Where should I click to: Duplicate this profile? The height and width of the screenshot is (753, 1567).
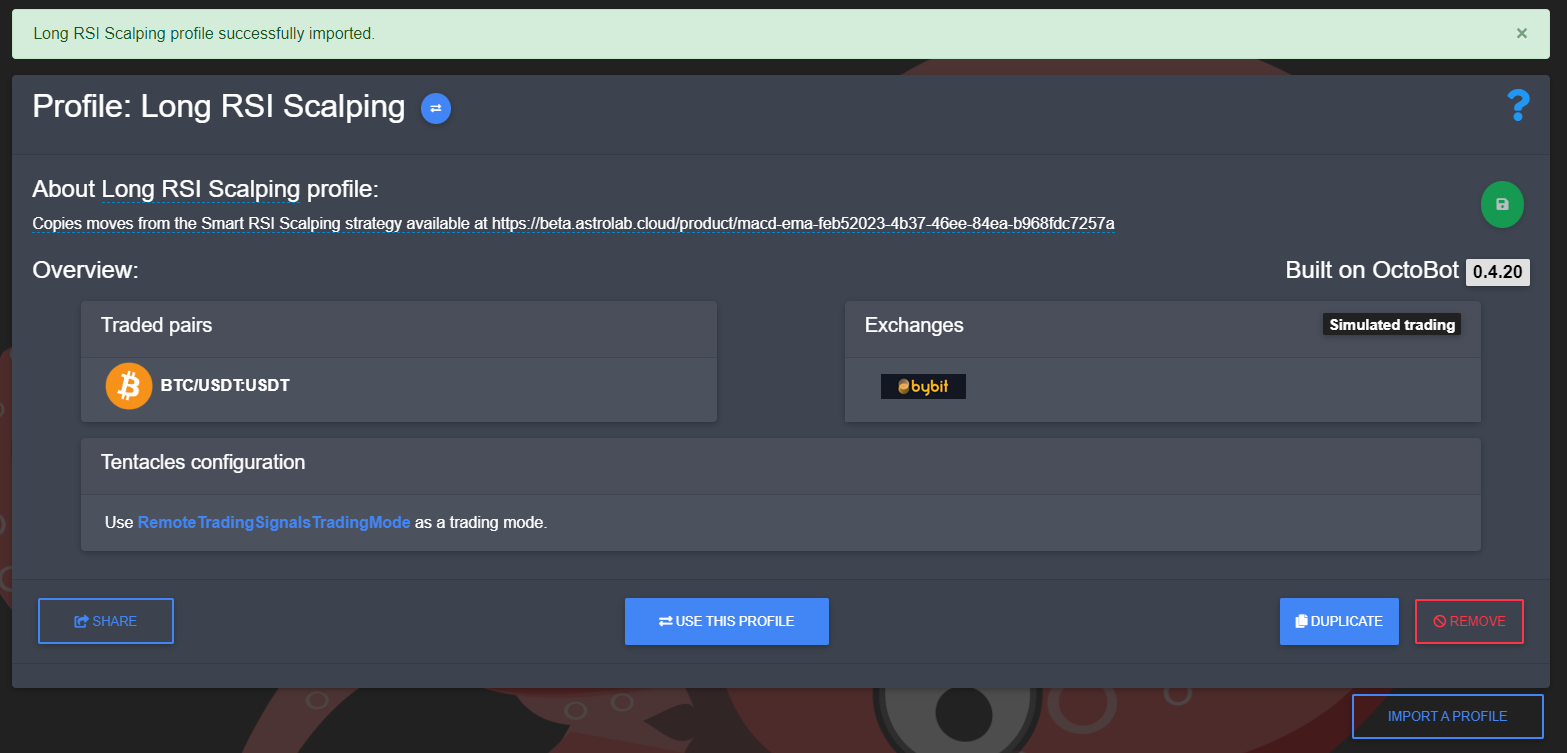1339,621
